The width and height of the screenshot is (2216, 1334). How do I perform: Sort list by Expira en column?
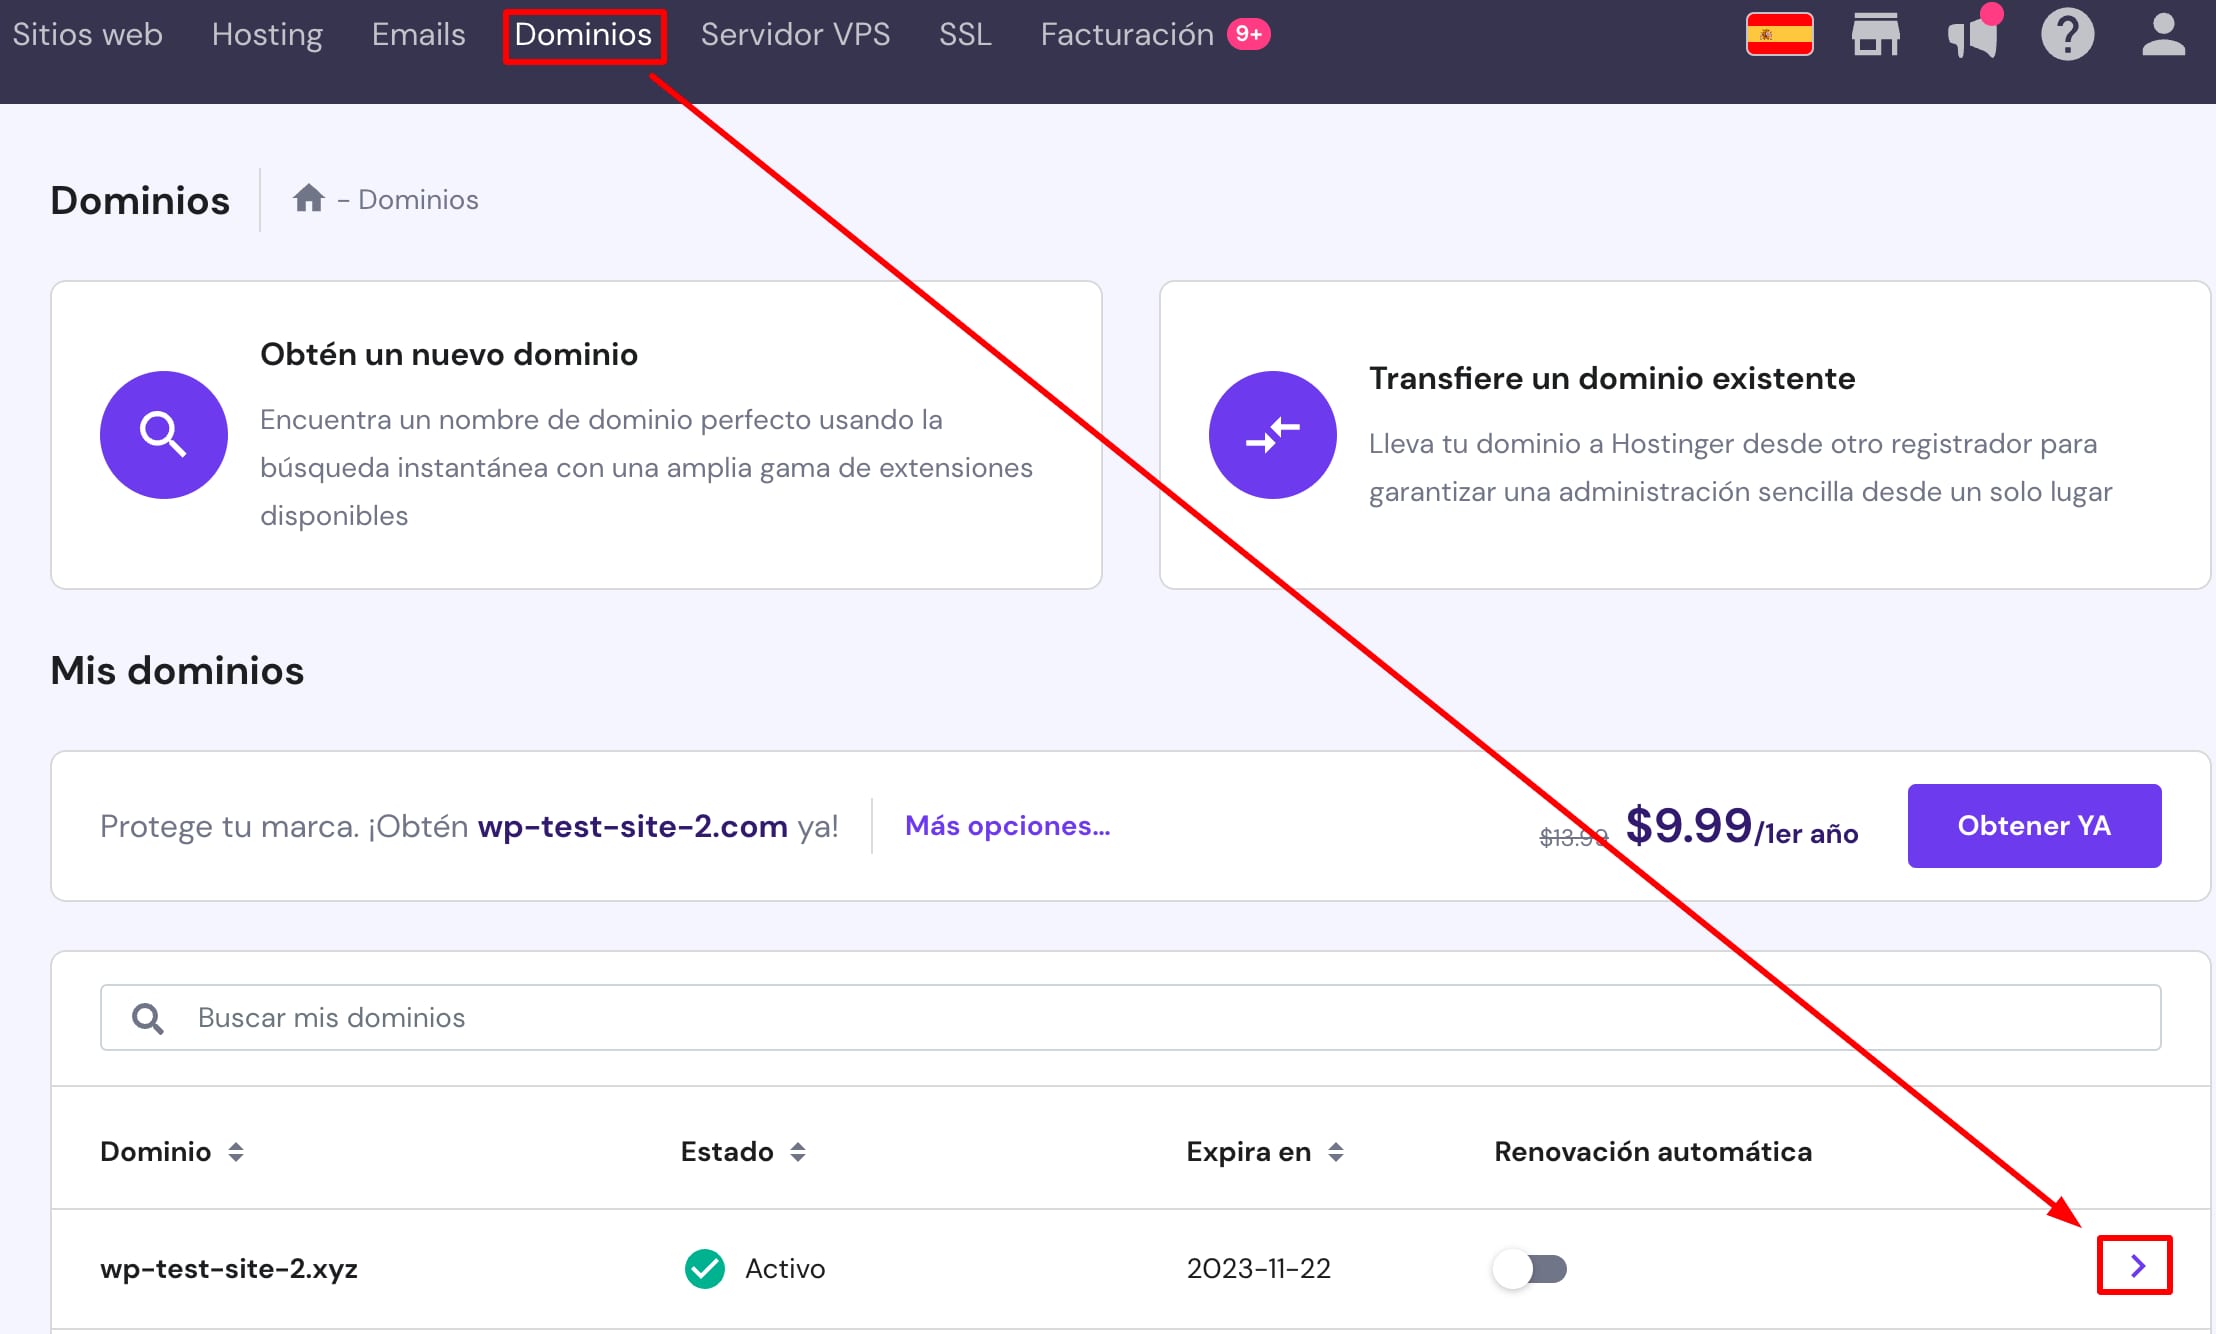[1335, 1152]
